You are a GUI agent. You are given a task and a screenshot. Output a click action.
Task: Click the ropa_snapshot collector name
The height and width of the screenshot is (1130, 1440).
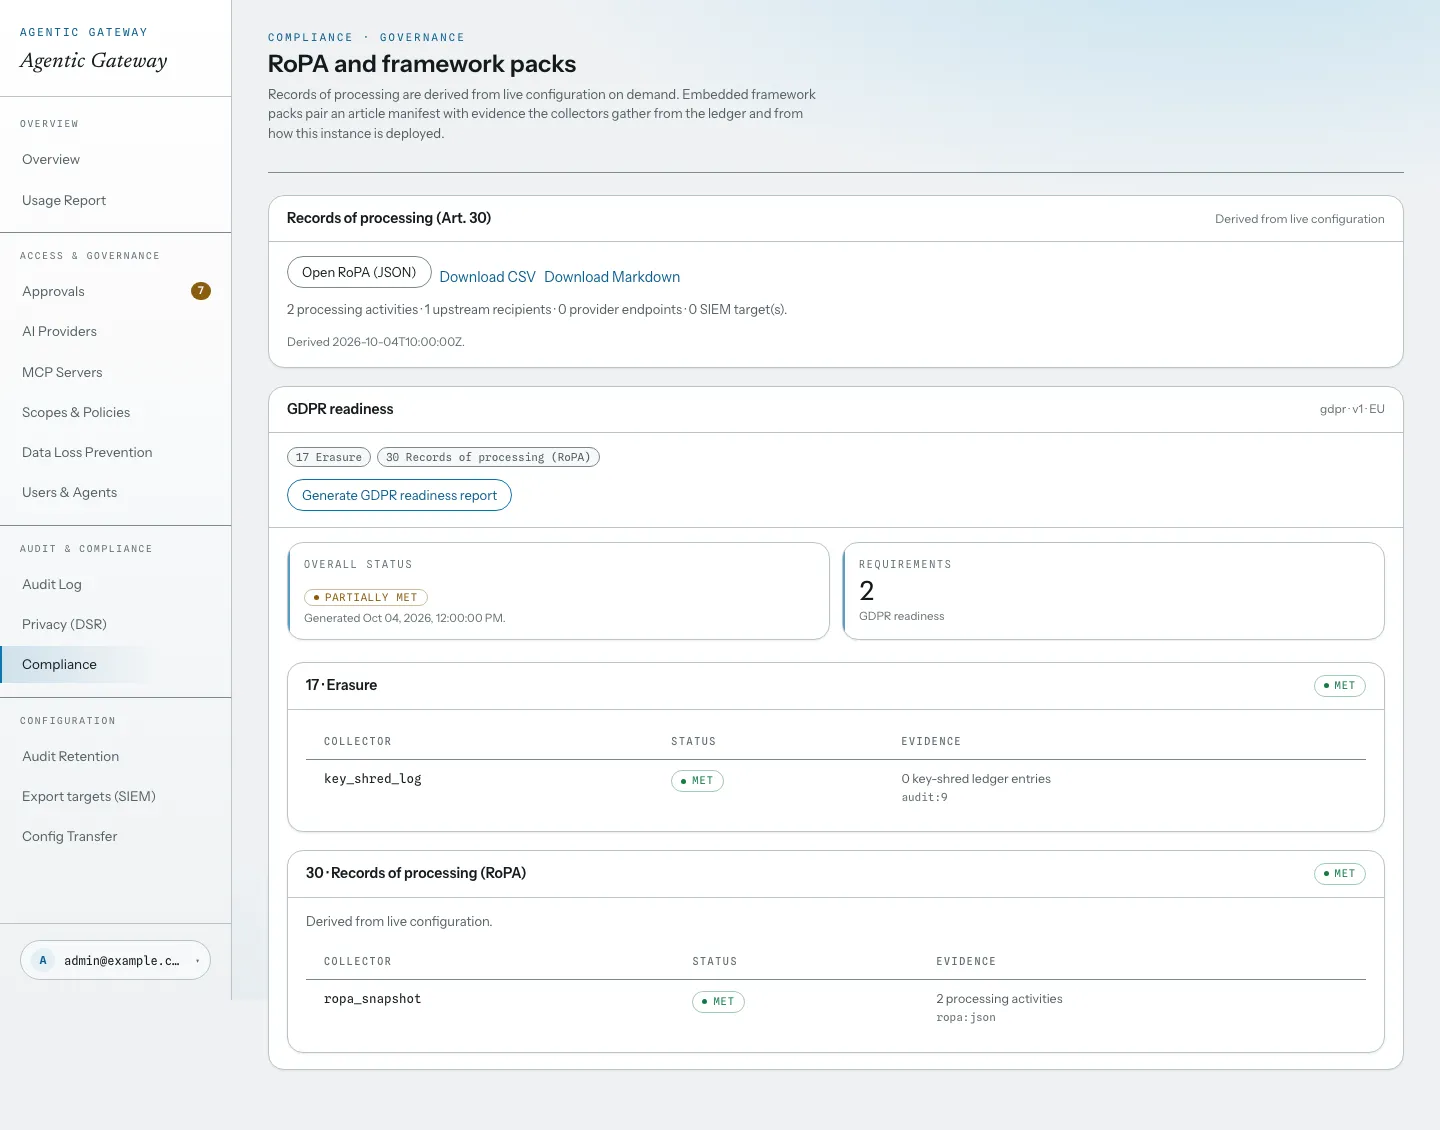pos(372,999)
